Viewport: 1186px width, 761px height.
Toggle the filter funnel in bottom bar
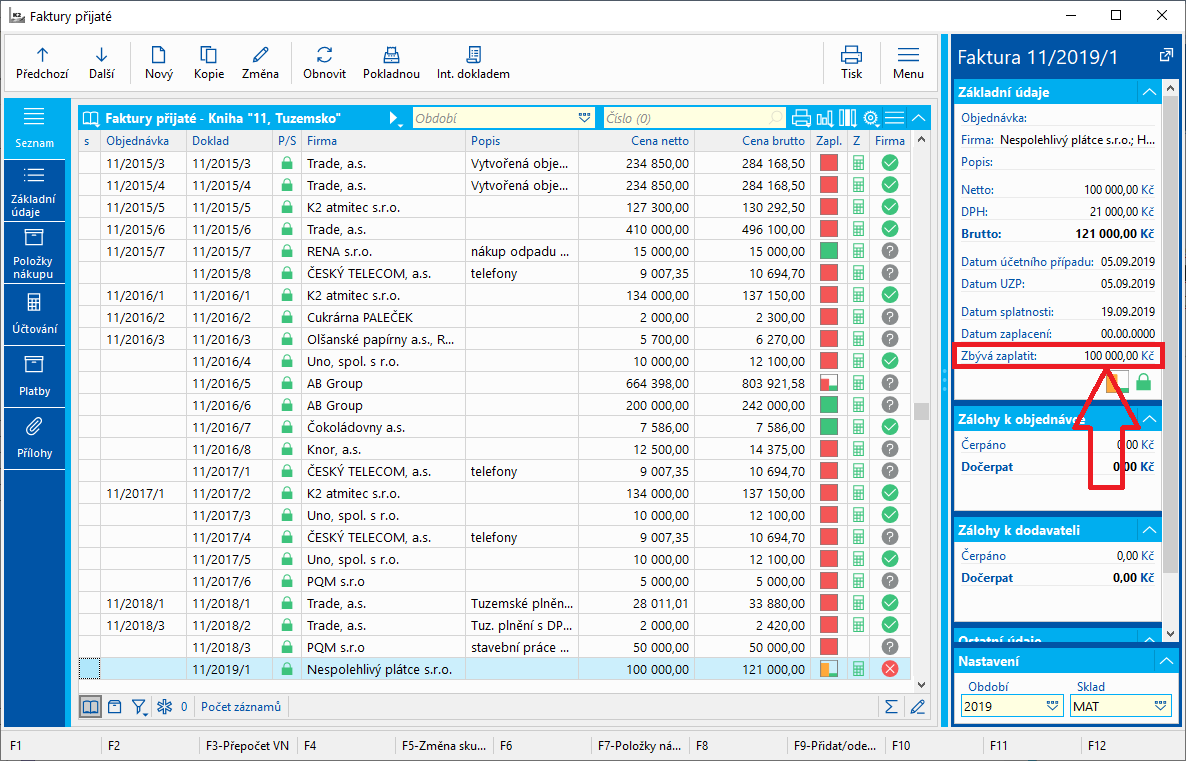140,707
